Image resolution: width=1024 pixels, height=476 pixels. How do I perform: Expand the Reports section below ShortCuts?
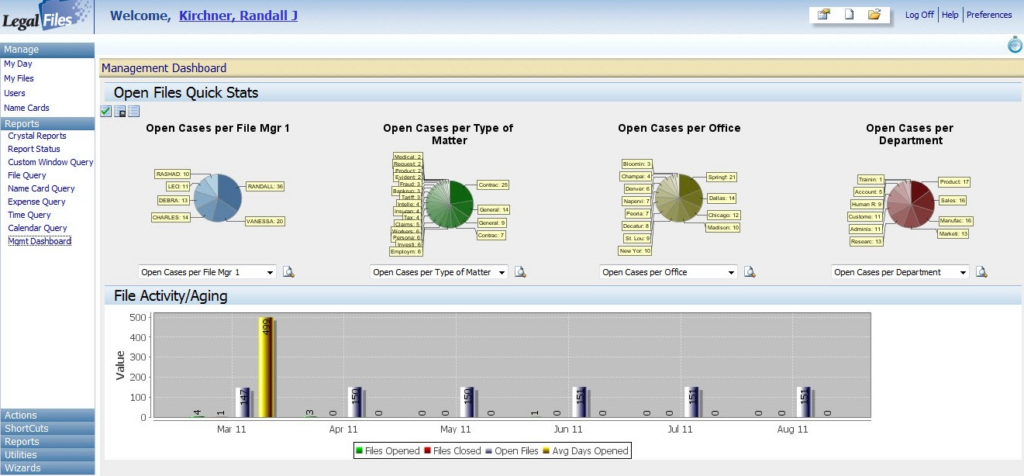(x=47, y=441)
